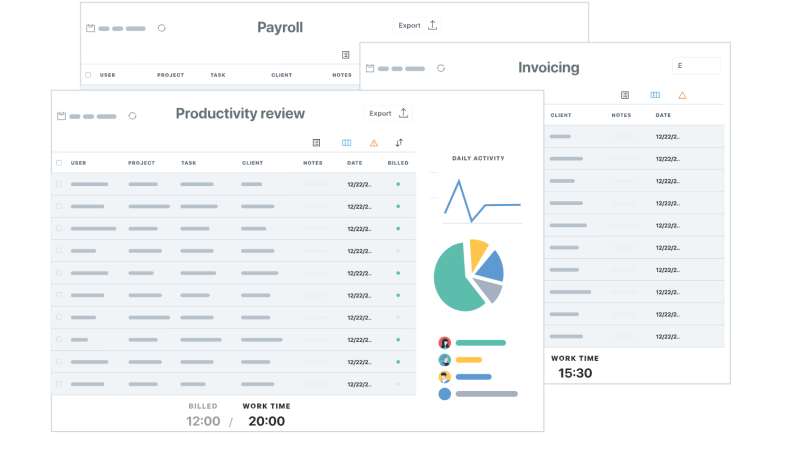Click the upload arrow icon in Payroll Export
The height and width of the screenshot is (459, 800).
coord(433,25)
